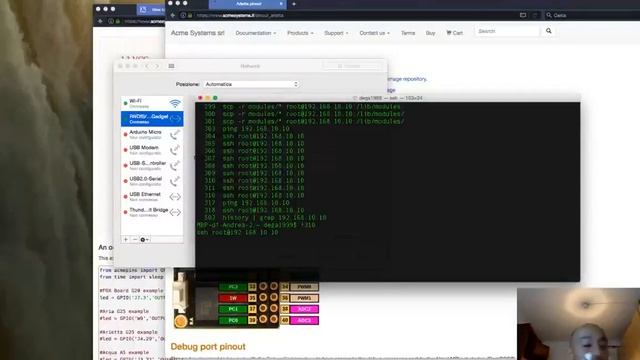This screenshot has height=360, width=640.
Task: Go back in the Network preferences window
Action: click(x=147, y=66)
